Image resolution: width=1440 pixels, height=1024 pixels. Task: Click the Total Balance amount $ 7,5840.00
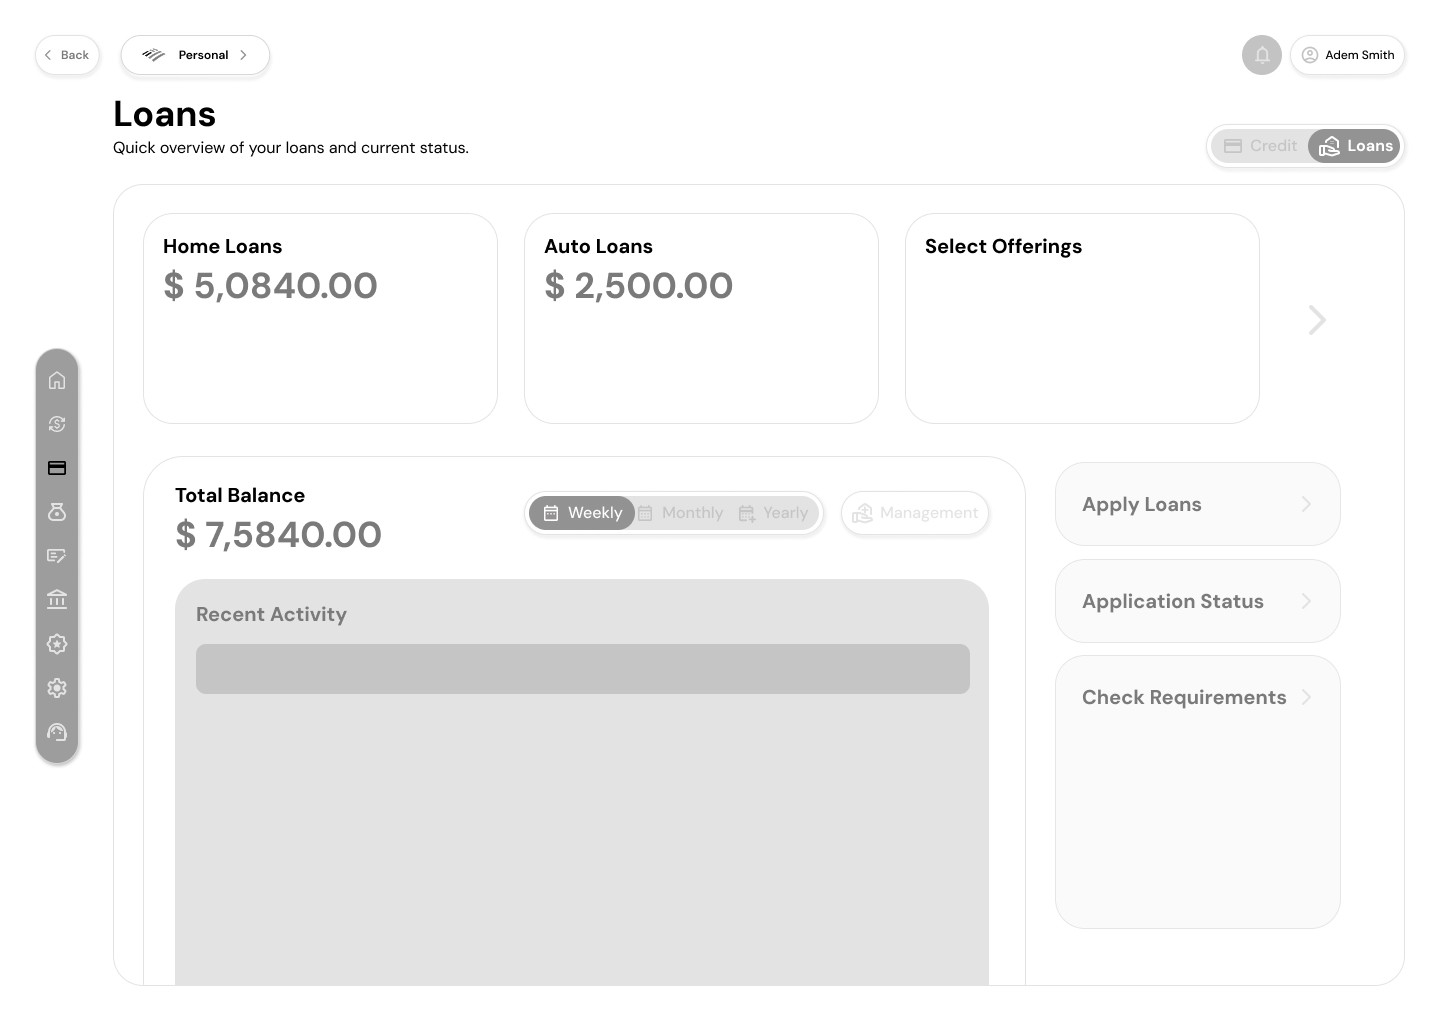point(278,535)
